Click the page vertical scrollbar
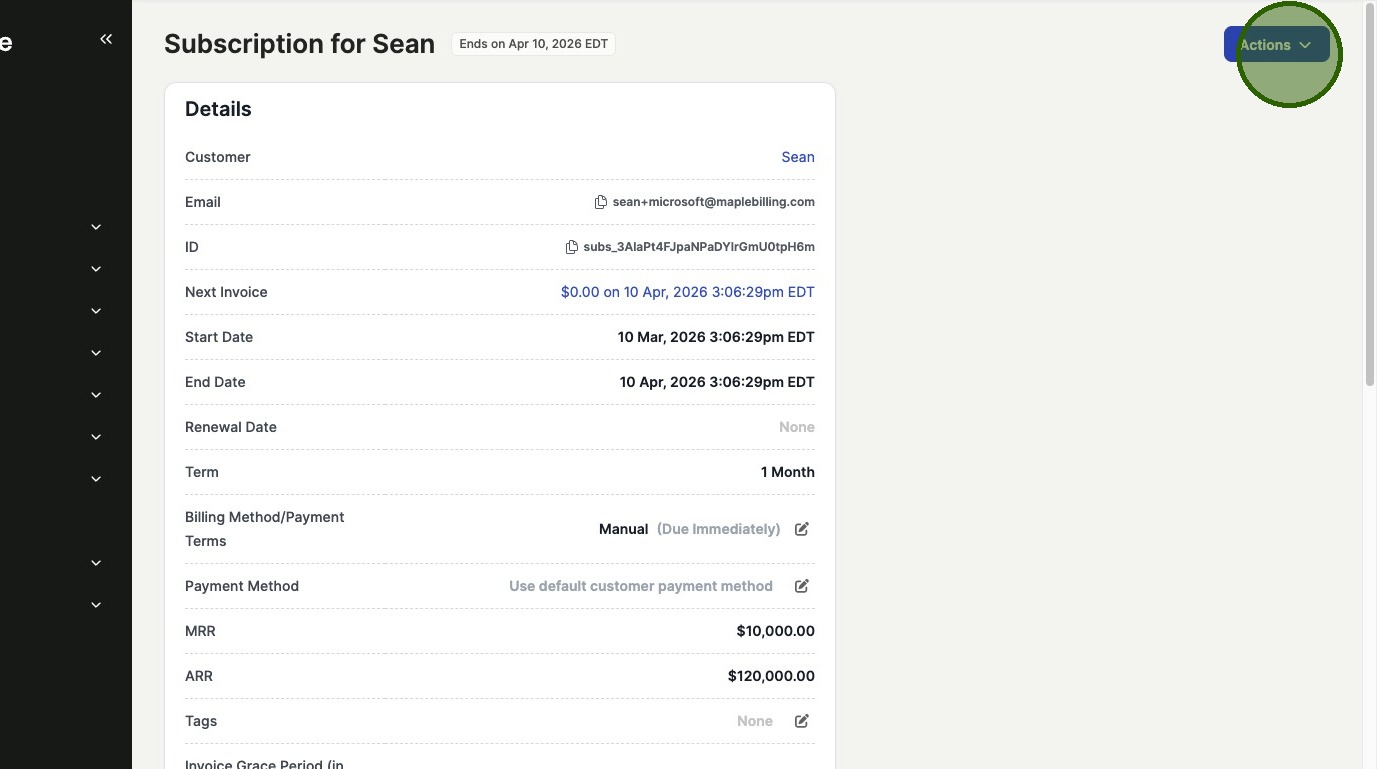This screenshot has width=1377, height=769. [x=1370, y=200]
